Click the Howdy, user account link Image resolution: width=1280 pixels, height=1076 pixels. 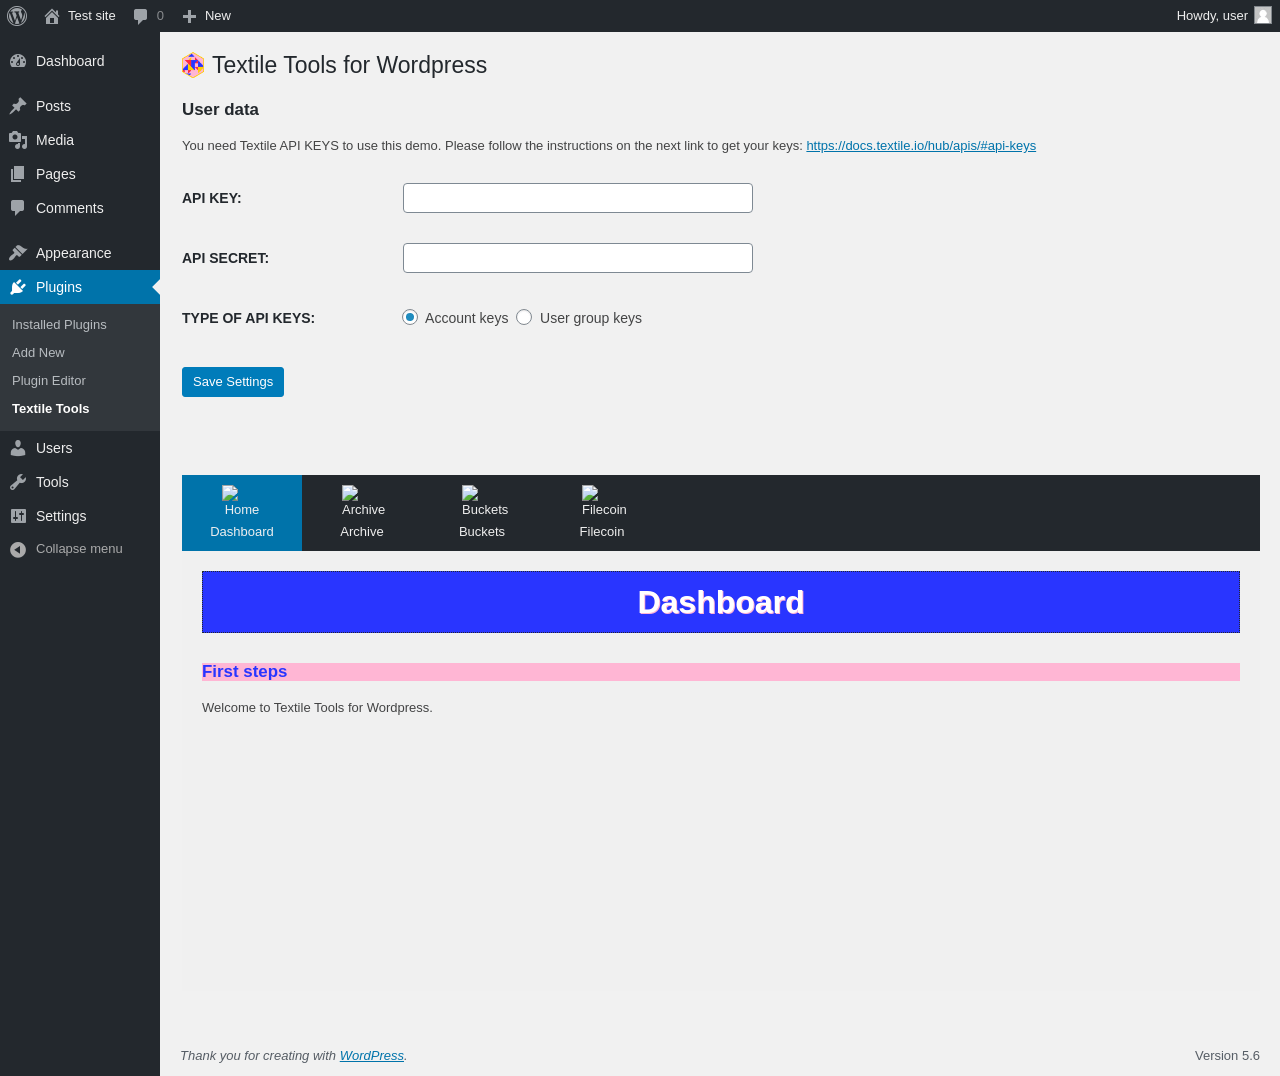pos(1212,16)
